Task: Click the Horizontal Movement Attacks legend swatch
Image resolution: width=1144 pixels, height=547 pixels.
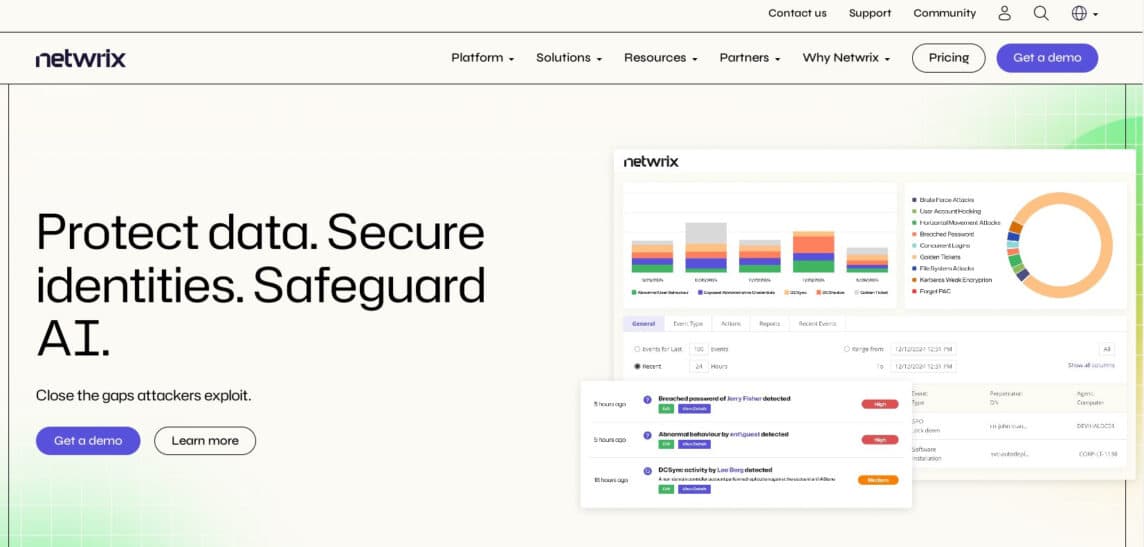Action: 914,222
